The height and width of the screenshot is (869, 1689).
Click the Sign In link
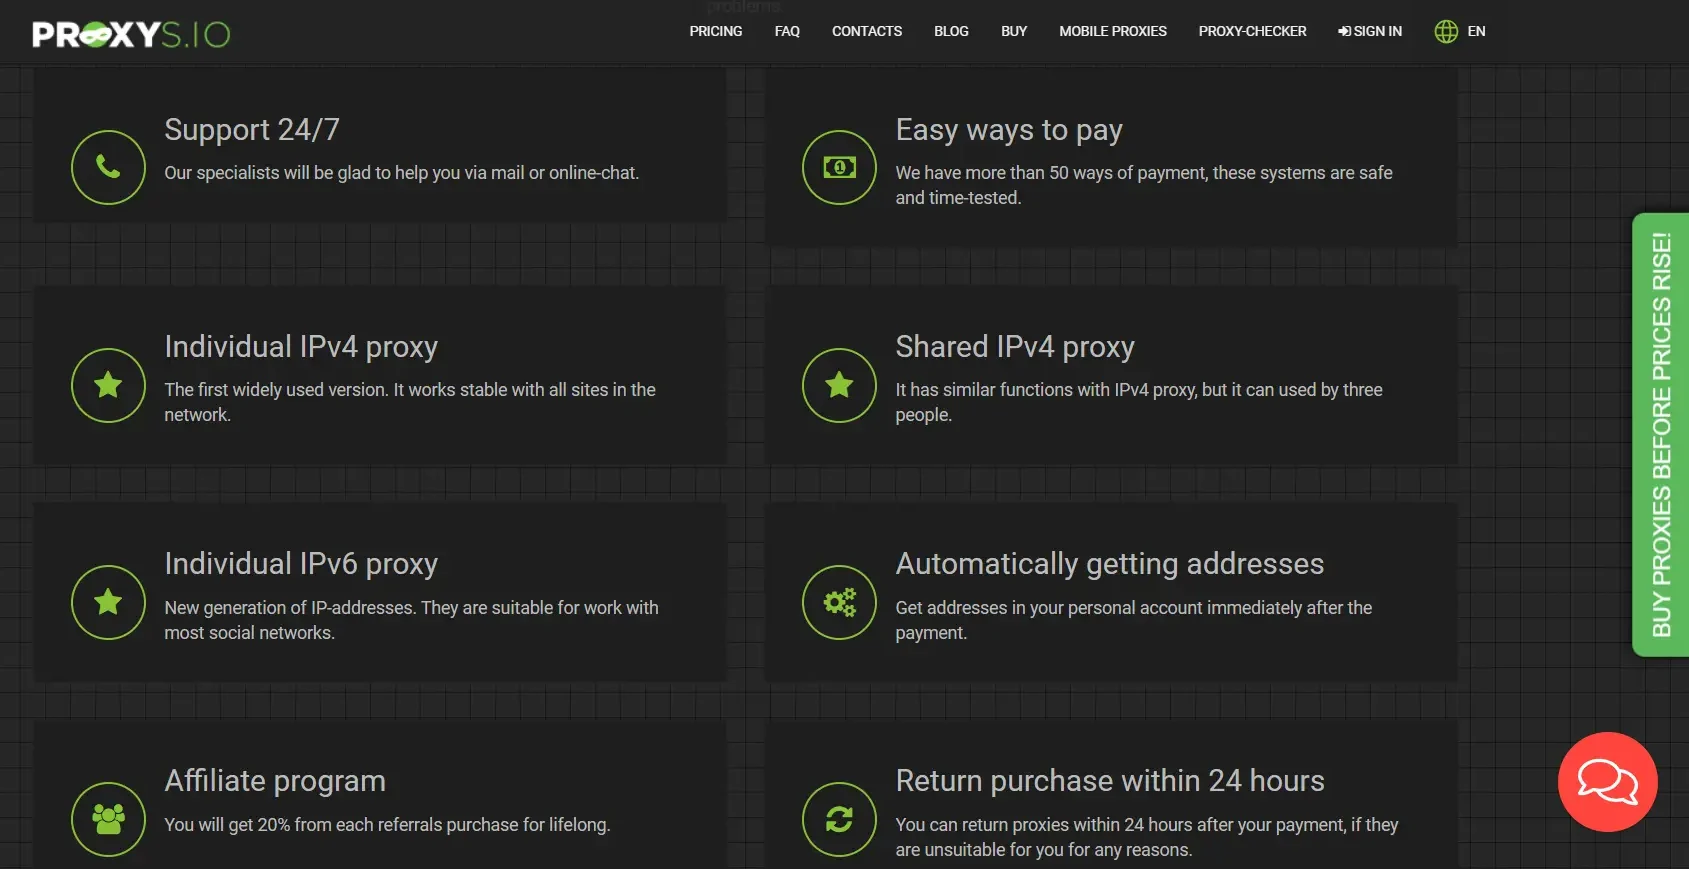(1370, 31)
